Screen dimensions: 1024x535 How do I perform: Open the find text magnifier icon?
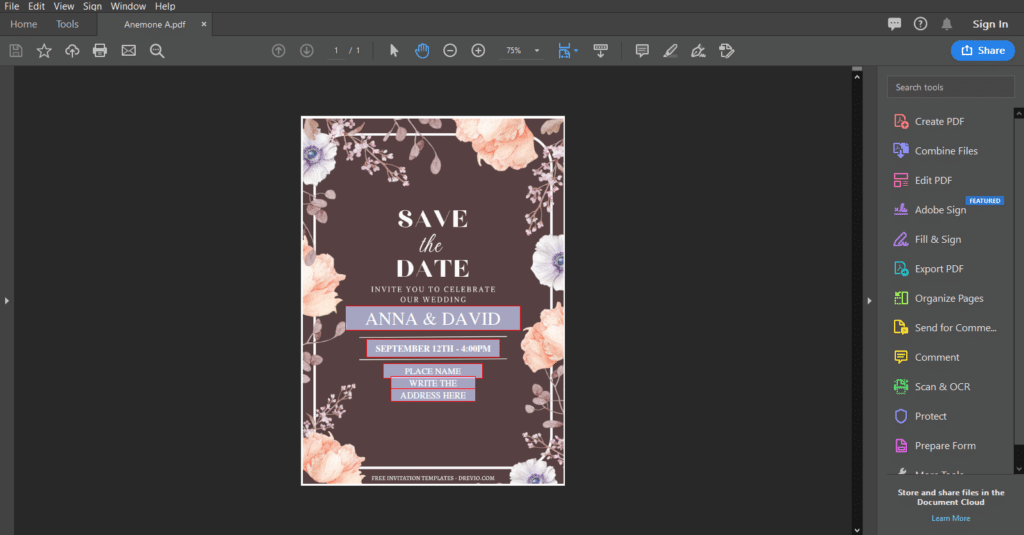[x=157, y=50]
